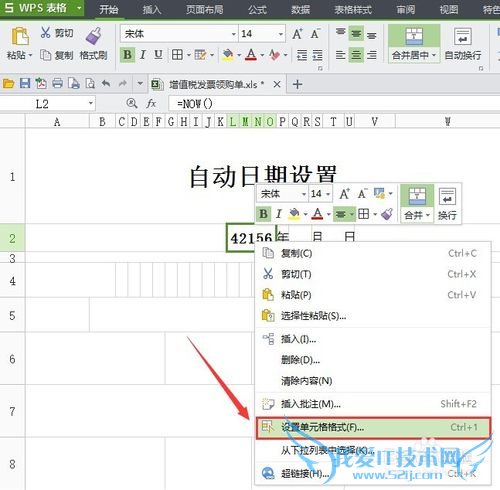Click the fx insert function icon
Screen dimensions: 500x490
pyautogui.click(x=151, y=104)
